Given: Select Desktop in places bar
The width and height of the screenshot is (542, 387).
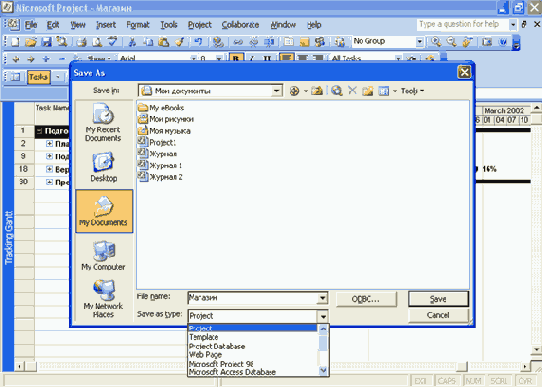Looking at the screenshot, I should pos(103,167).
